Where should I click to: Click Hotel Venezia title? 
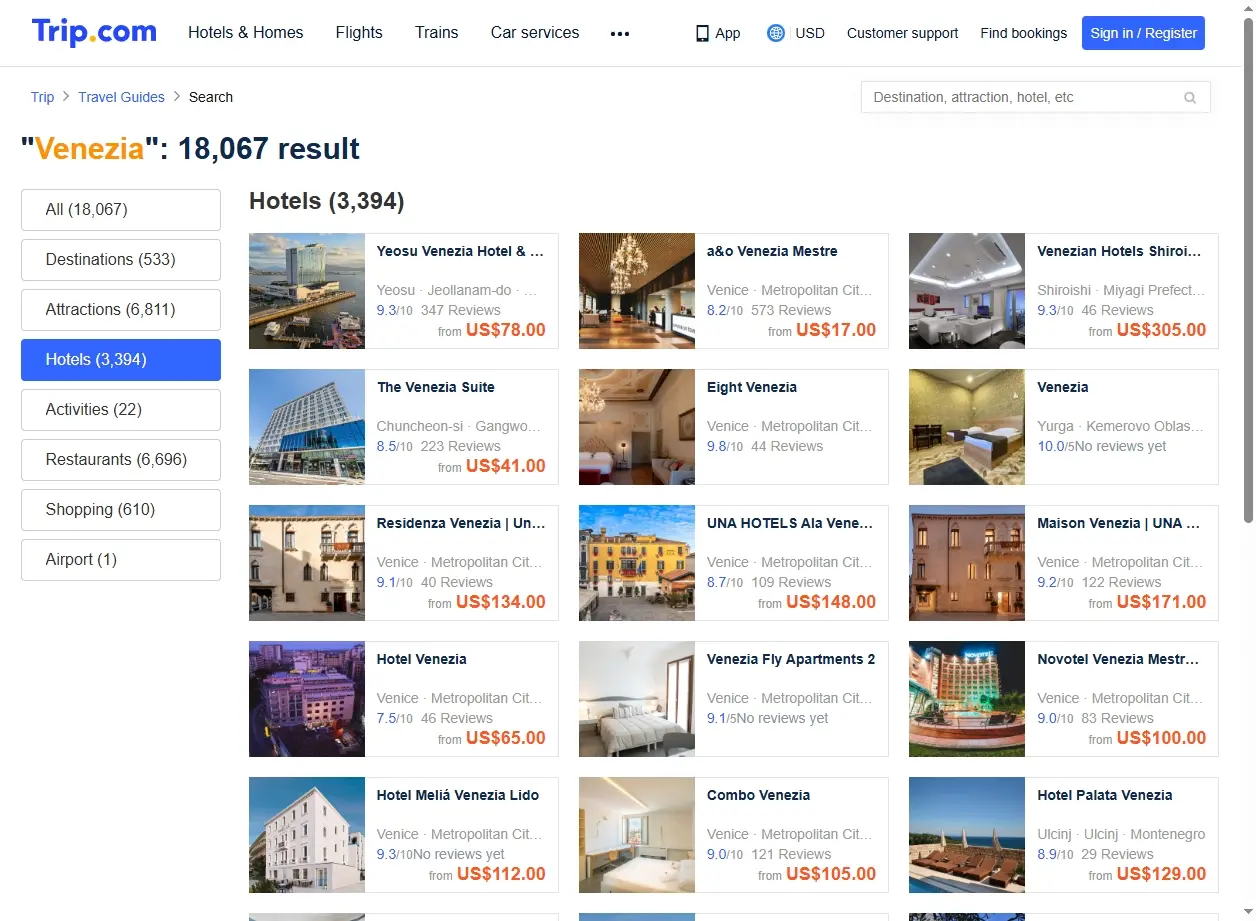pos(422,659)
